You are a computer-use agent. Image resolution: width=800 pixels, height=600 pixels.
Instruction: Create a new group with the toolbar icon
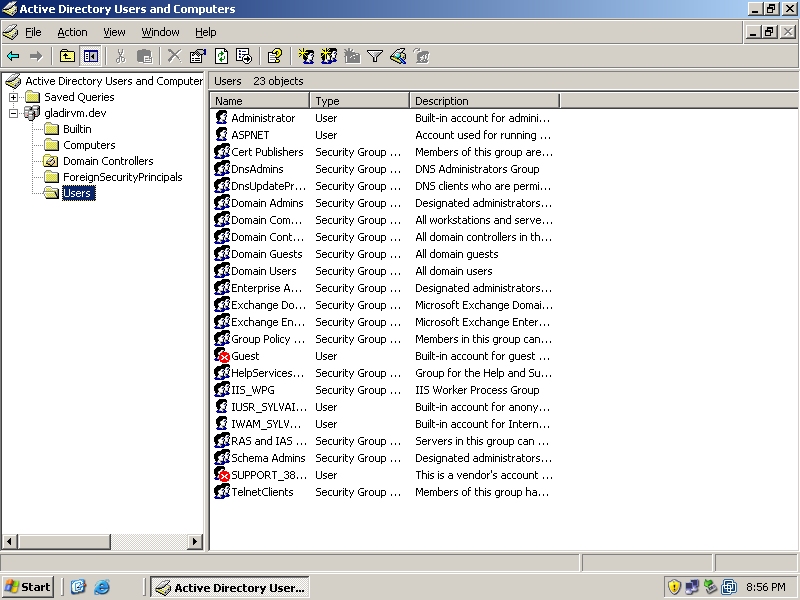[x=329, y=56]
